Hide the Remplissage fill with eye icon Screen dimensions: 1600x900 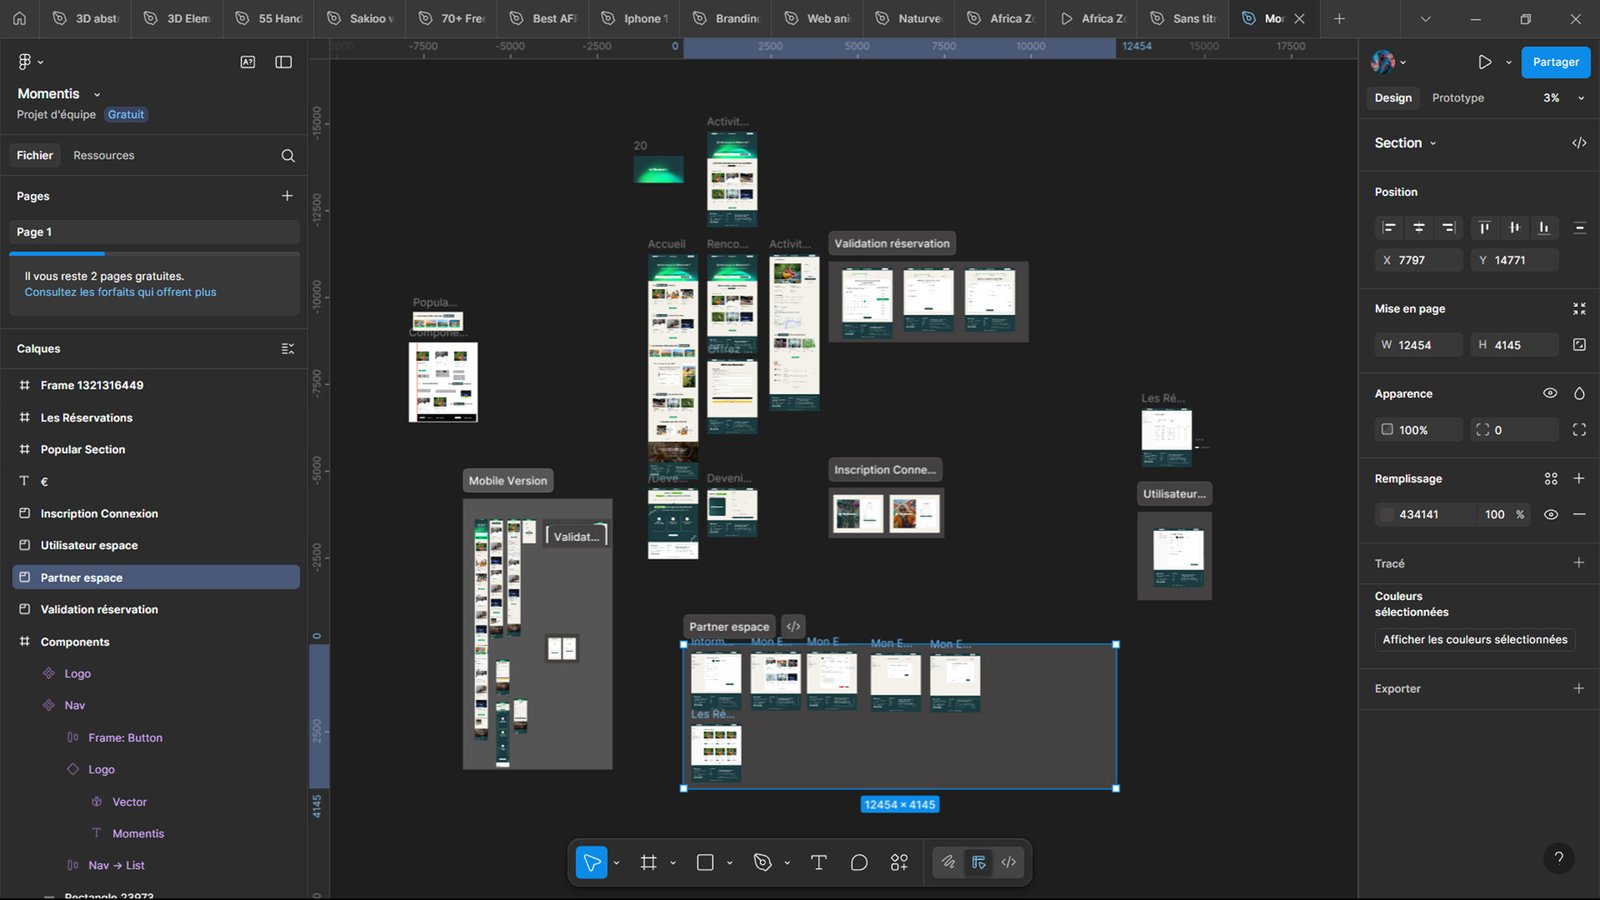(x=1550, y=514)
